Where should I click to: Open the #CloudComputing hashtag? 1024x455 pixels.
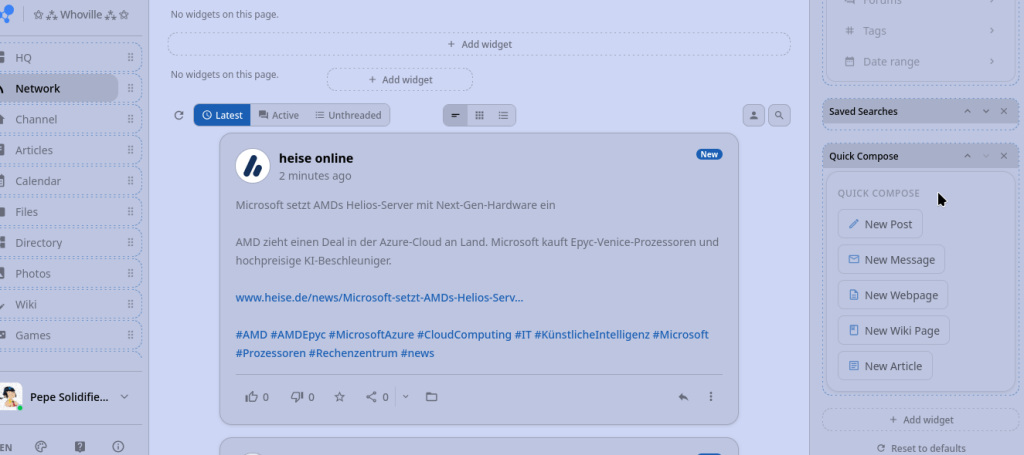(464, 335)
